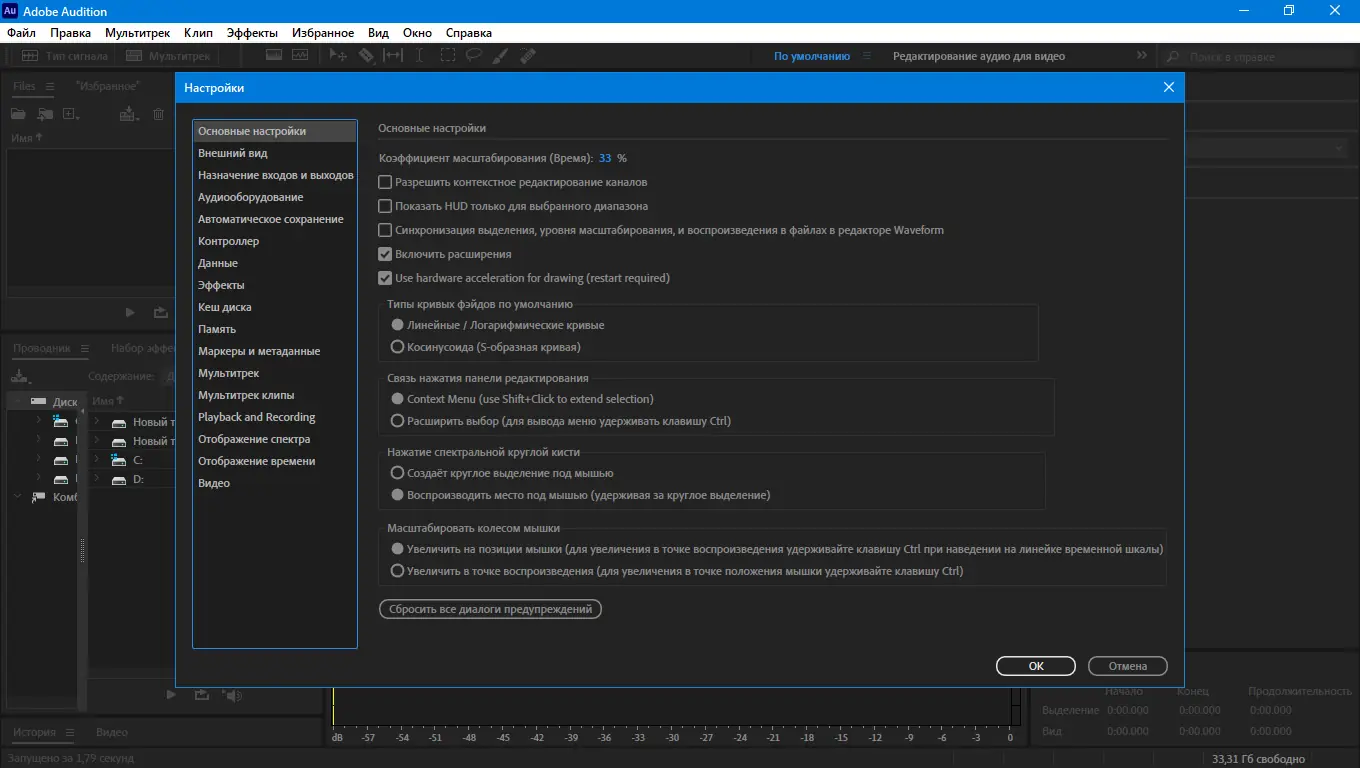Enable 'Разрешить контекстное редактирование каналов' checkbox
The height and width of the screenshot is (768, 1360).
coord(385,182)
